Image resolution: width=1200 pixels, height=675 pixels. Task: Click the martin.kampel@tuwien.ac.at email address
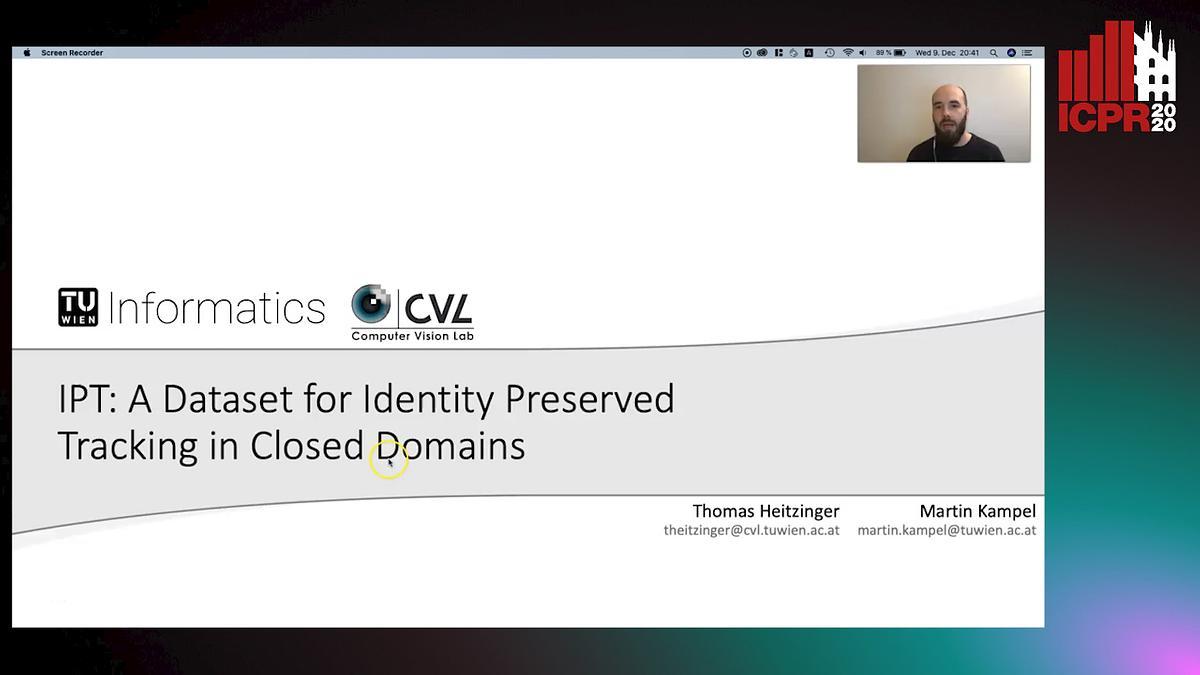pyautogui.click(x=946, y=530)
